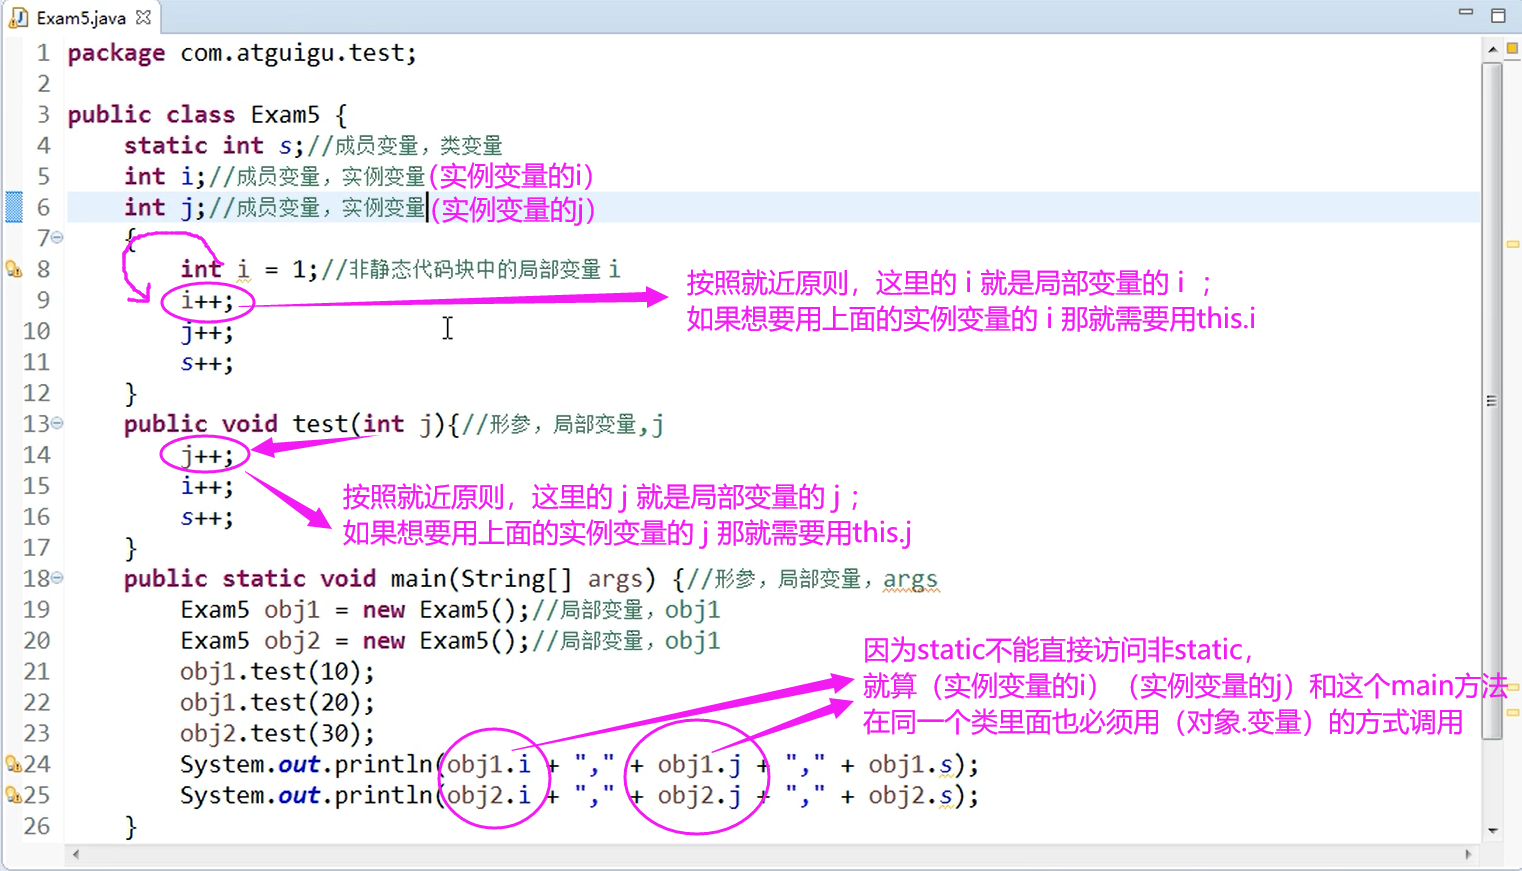
Task: Click "com.atguigu.test;" on line 1
Action: click(298, 53)
